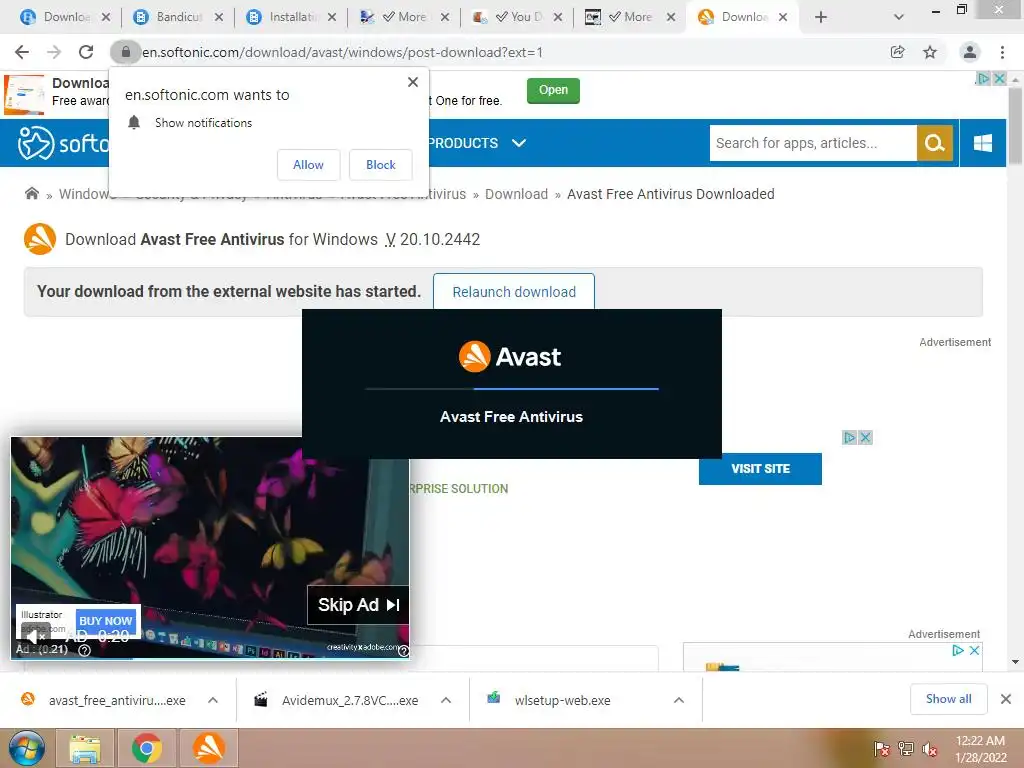Open AdChoices icon on top banner

click(983, 78)
